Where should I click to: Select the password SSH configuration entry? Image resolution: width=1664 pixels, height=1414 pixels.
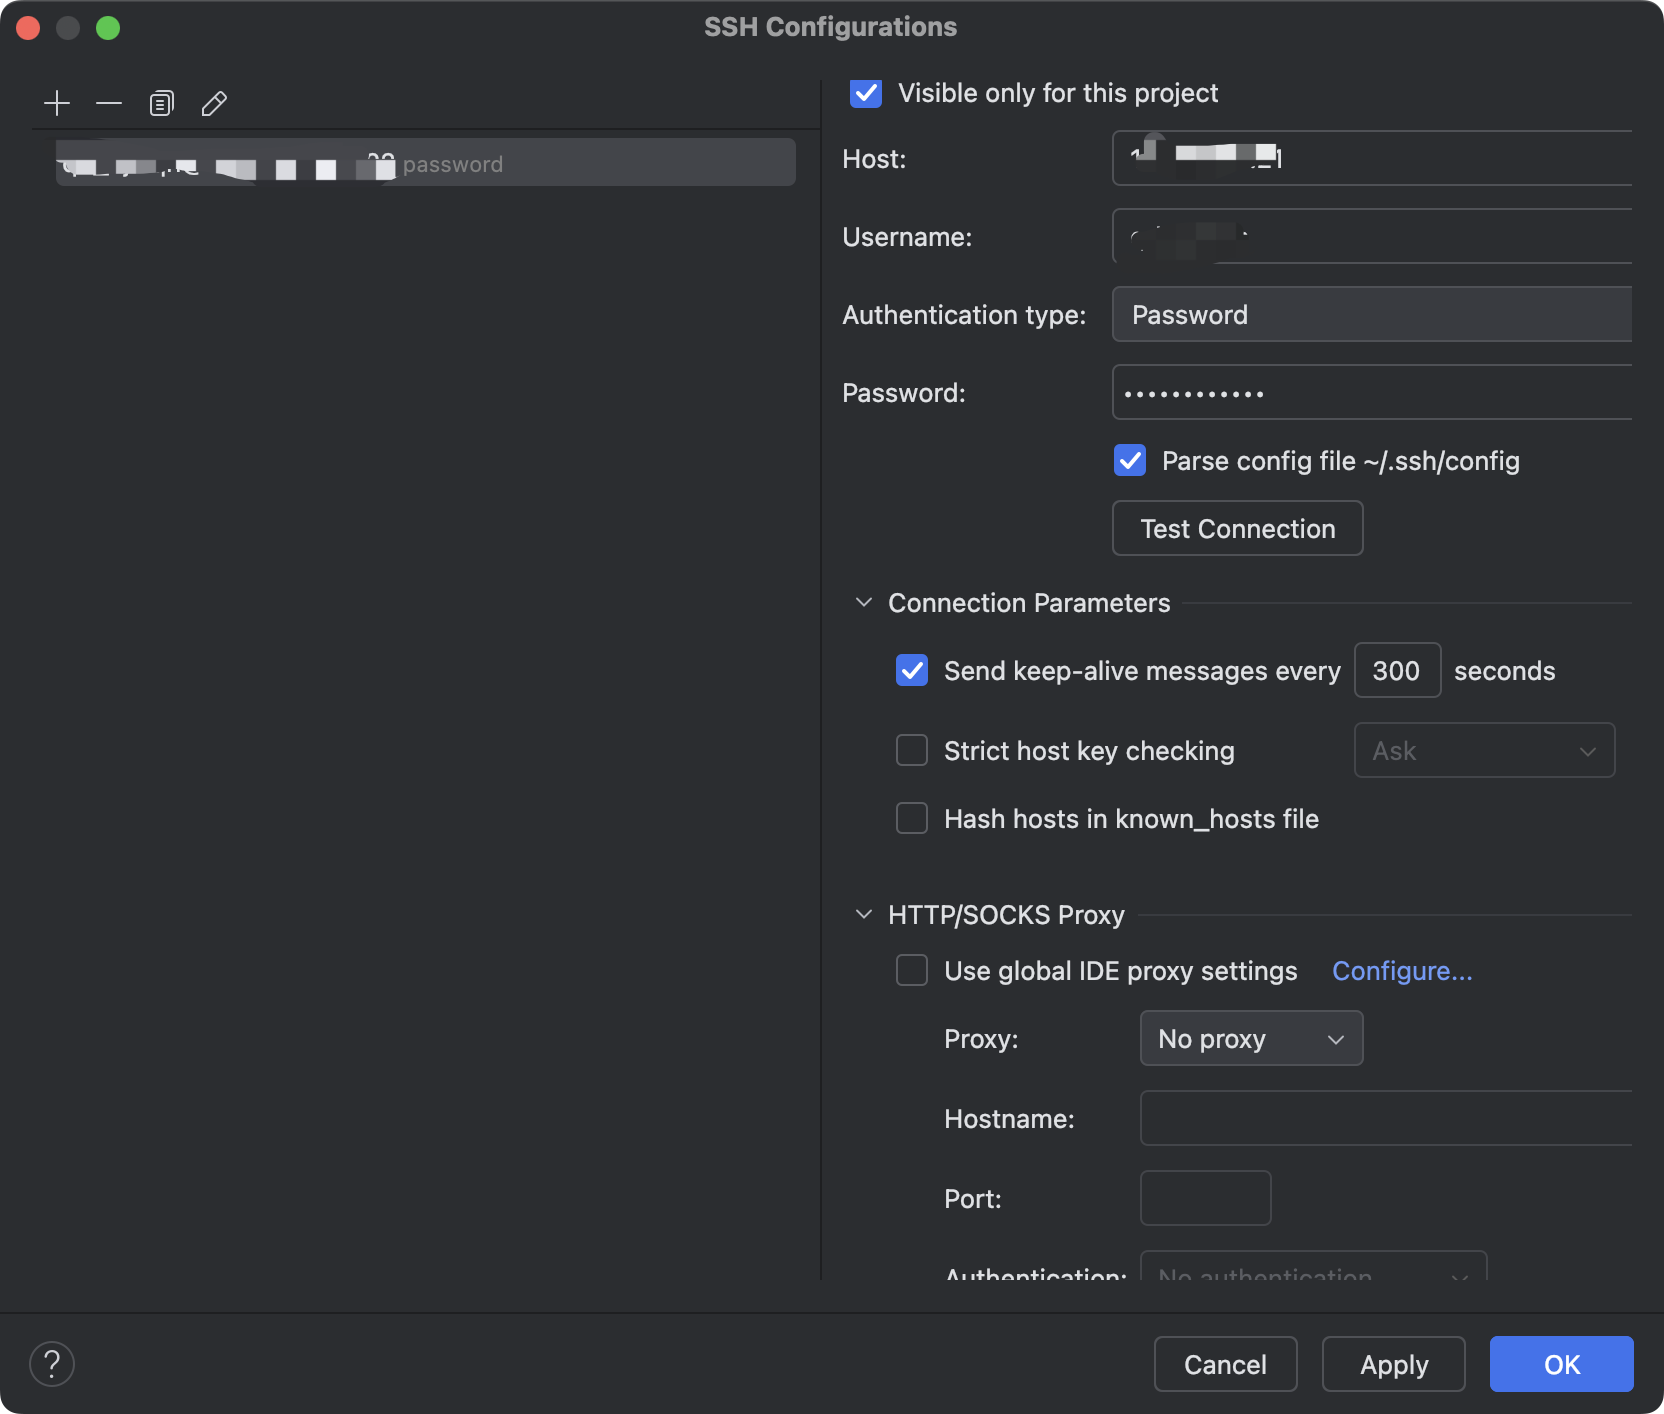point(426,163)
